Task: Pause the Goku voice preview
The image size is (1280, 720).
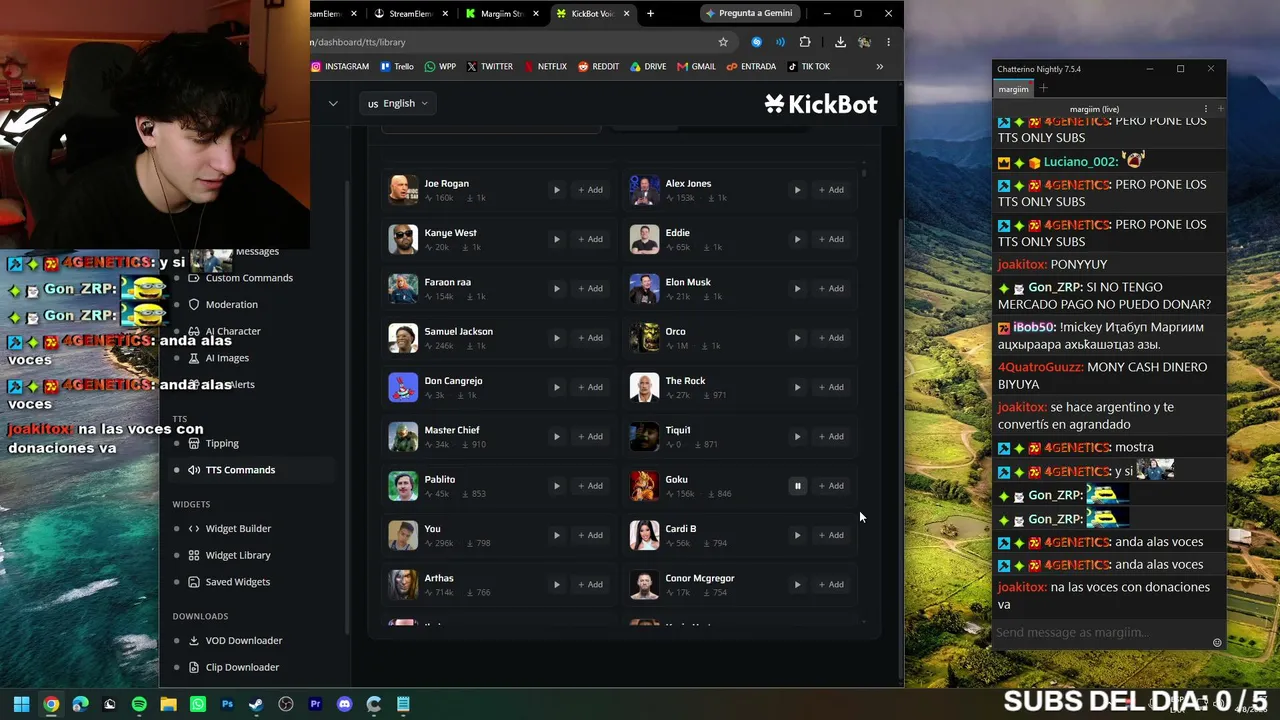Action: (x=797, y=486)
